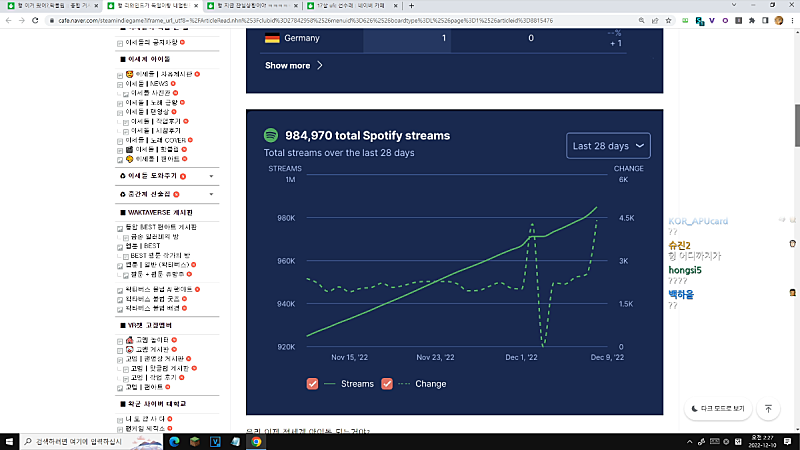
Task: Click the purple O extension icon
Action: coord(725,20)
